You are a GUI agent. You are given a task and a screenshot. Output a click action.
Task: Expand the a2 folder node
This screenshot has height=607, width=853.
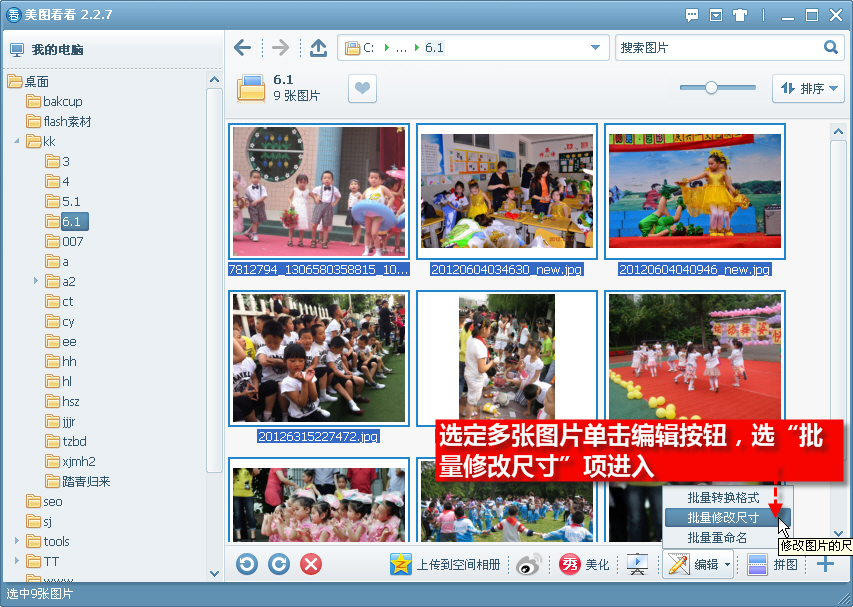pyautogui.click(x=36, y=281)
